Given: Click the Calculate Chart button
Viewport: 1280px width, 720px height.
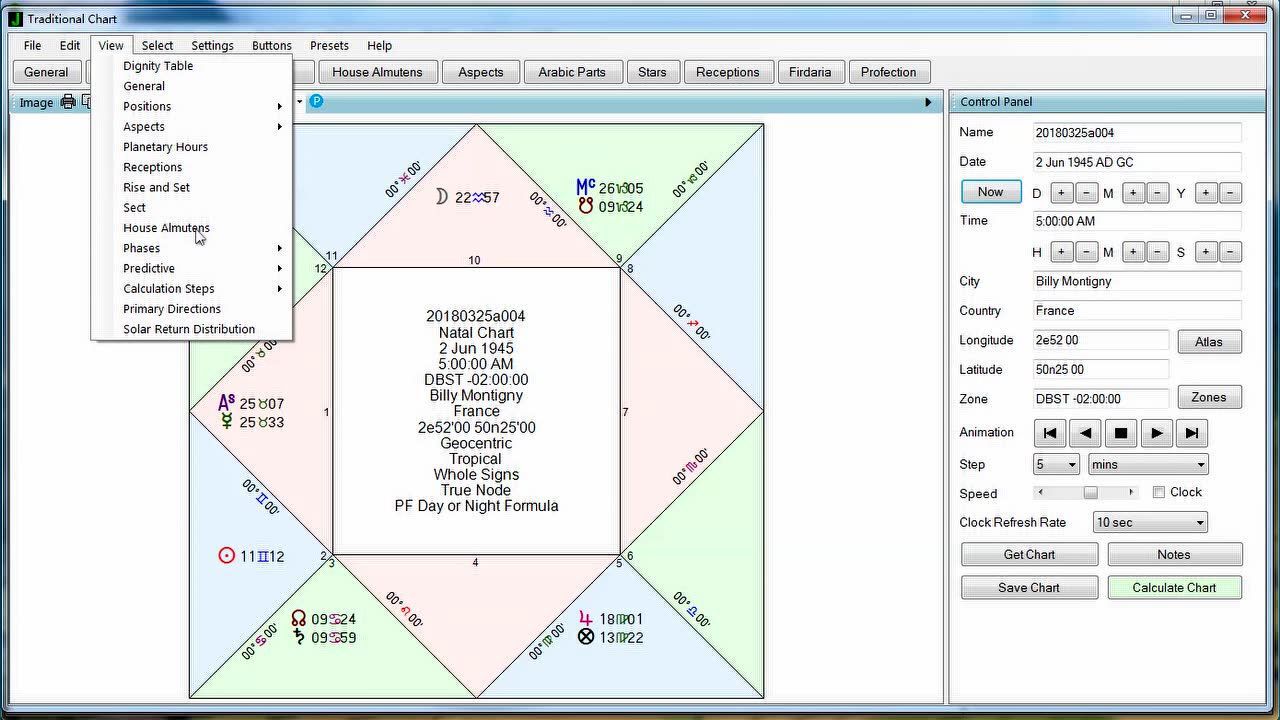Looking at the screenshot, I should 1174,587.
